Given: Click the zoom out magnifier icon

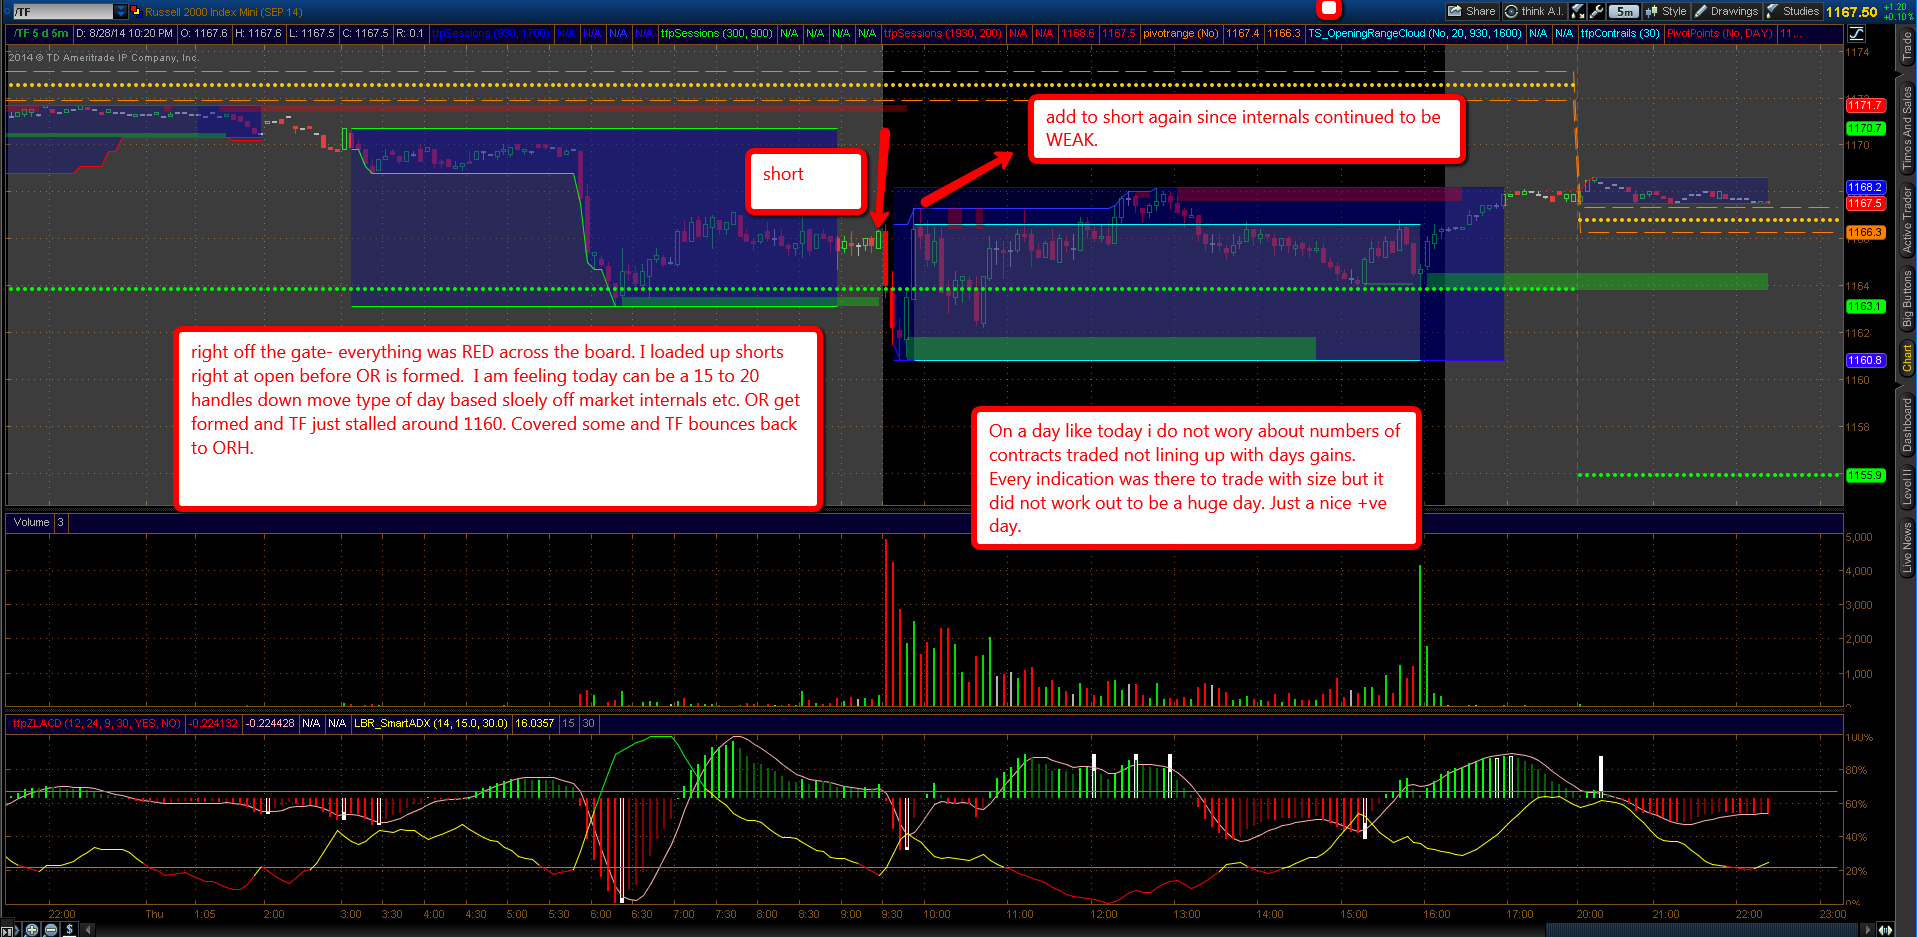Looking at the screenshot, I should [x=50, y=929].
